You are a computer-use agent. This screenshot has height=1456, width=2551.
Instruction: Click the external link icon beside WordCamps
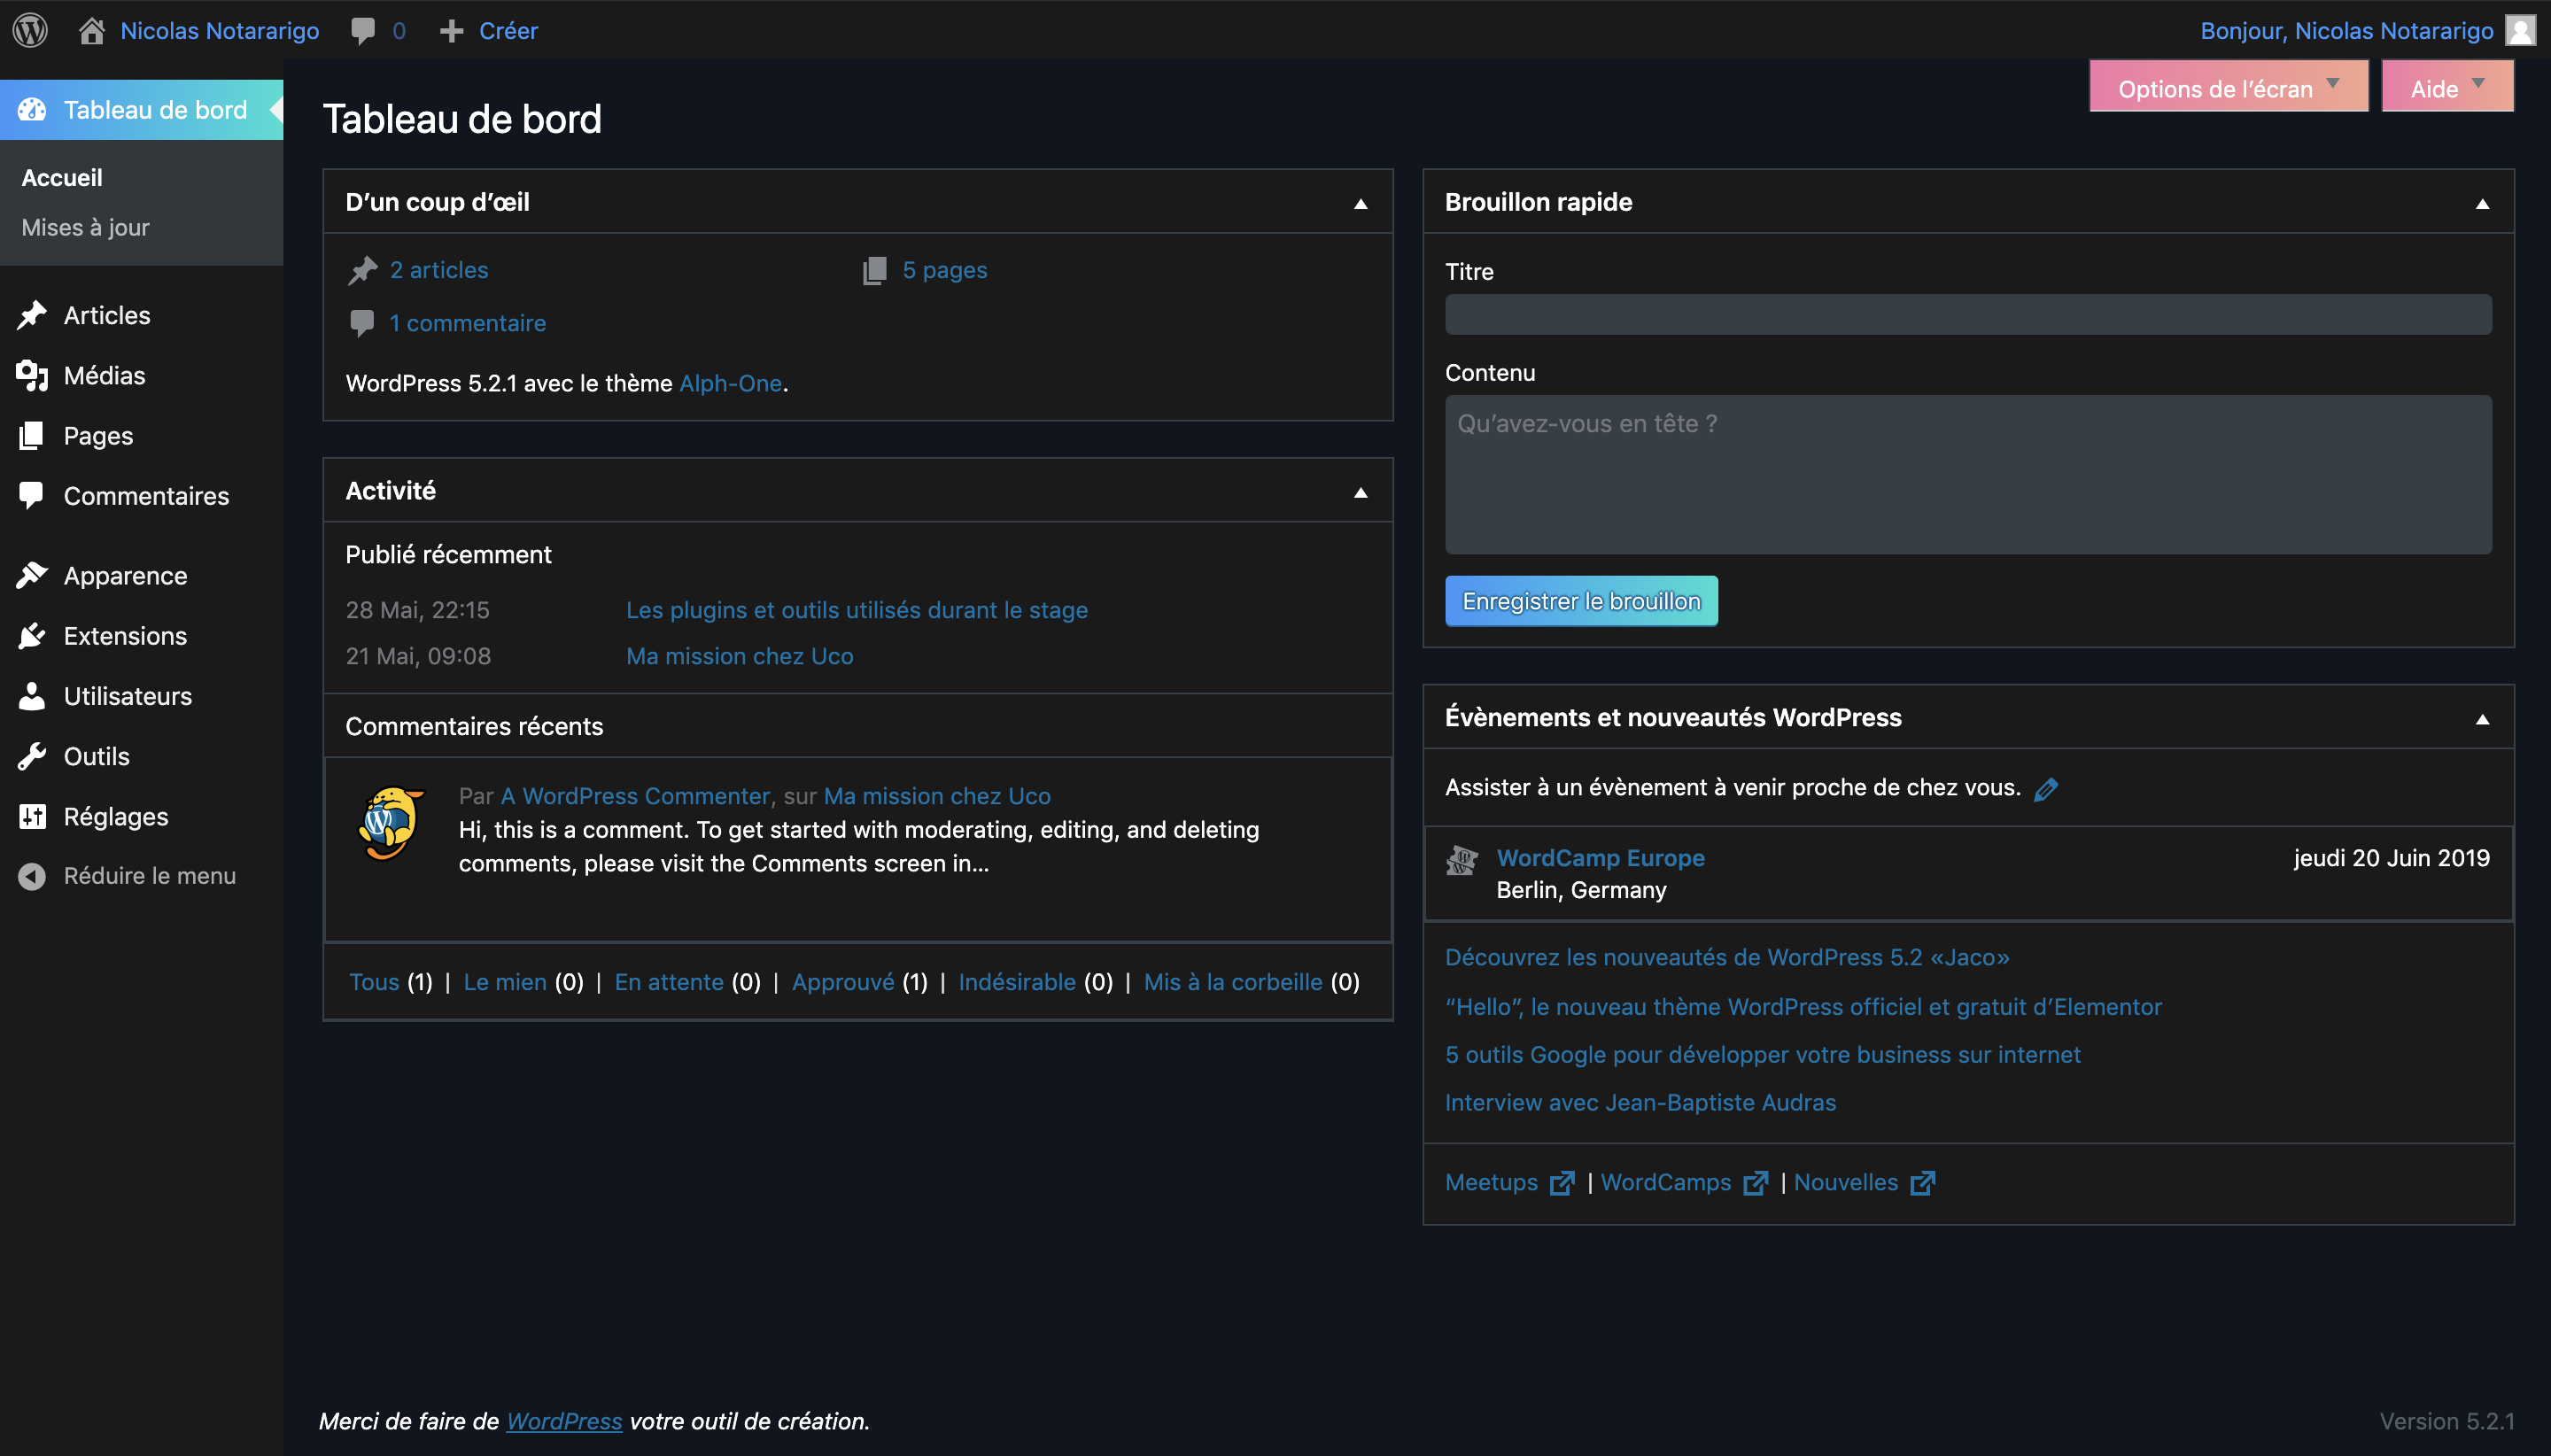coord(1755,1183)
